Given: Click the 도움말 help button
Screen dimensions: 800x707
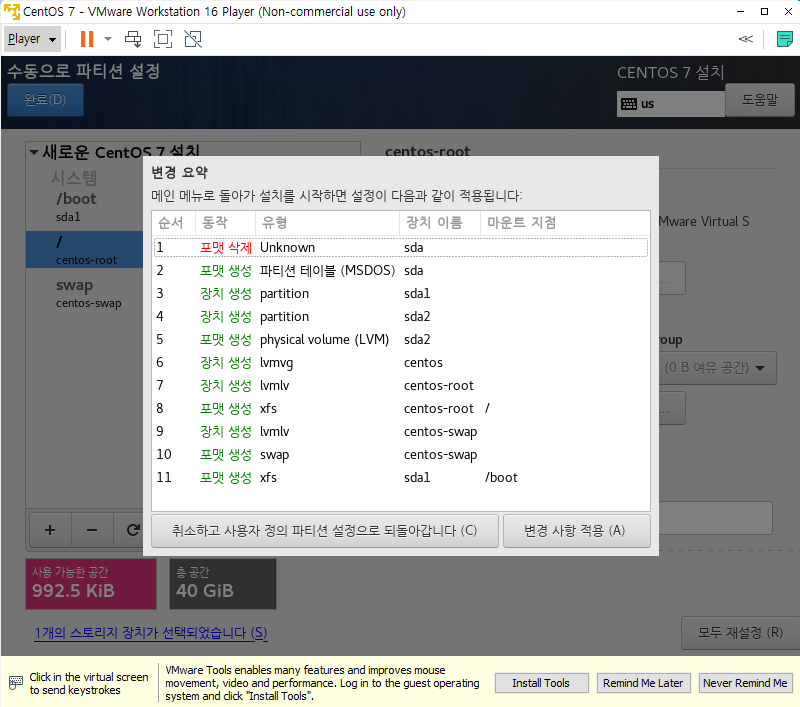Looking at the screenshot, I should (x=760, y=99).
